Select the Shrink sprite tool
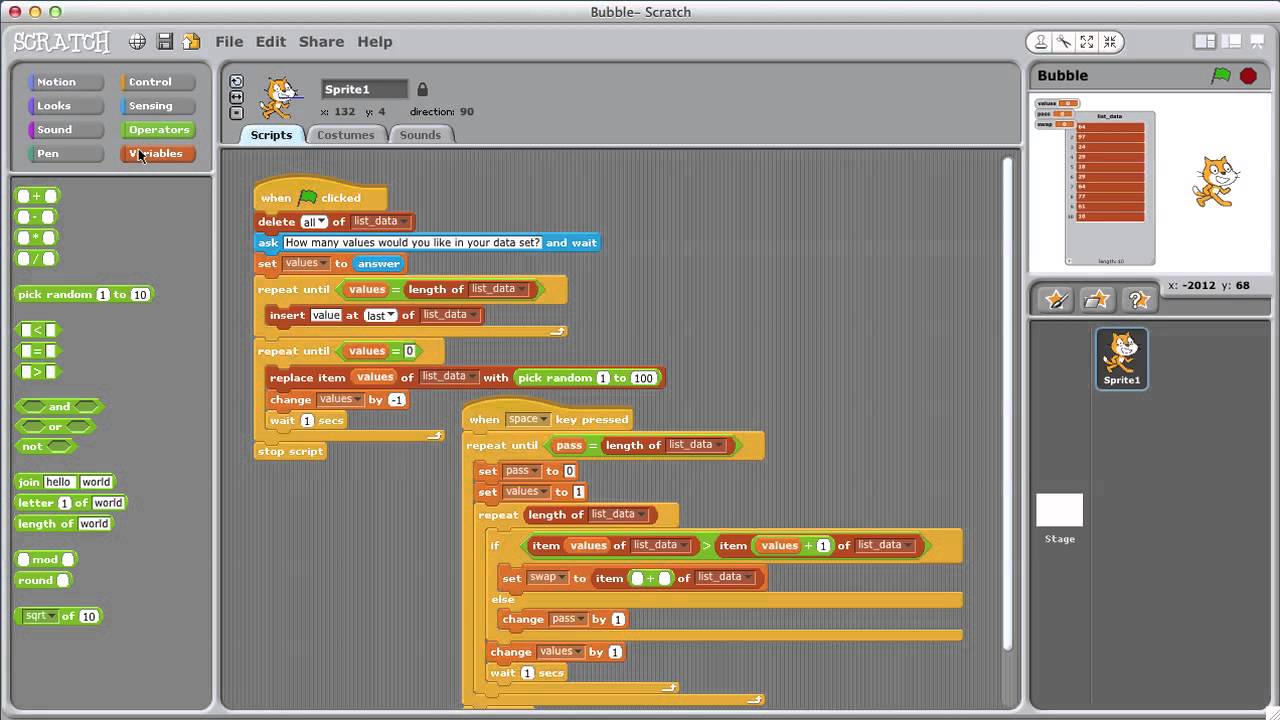 1110,42
